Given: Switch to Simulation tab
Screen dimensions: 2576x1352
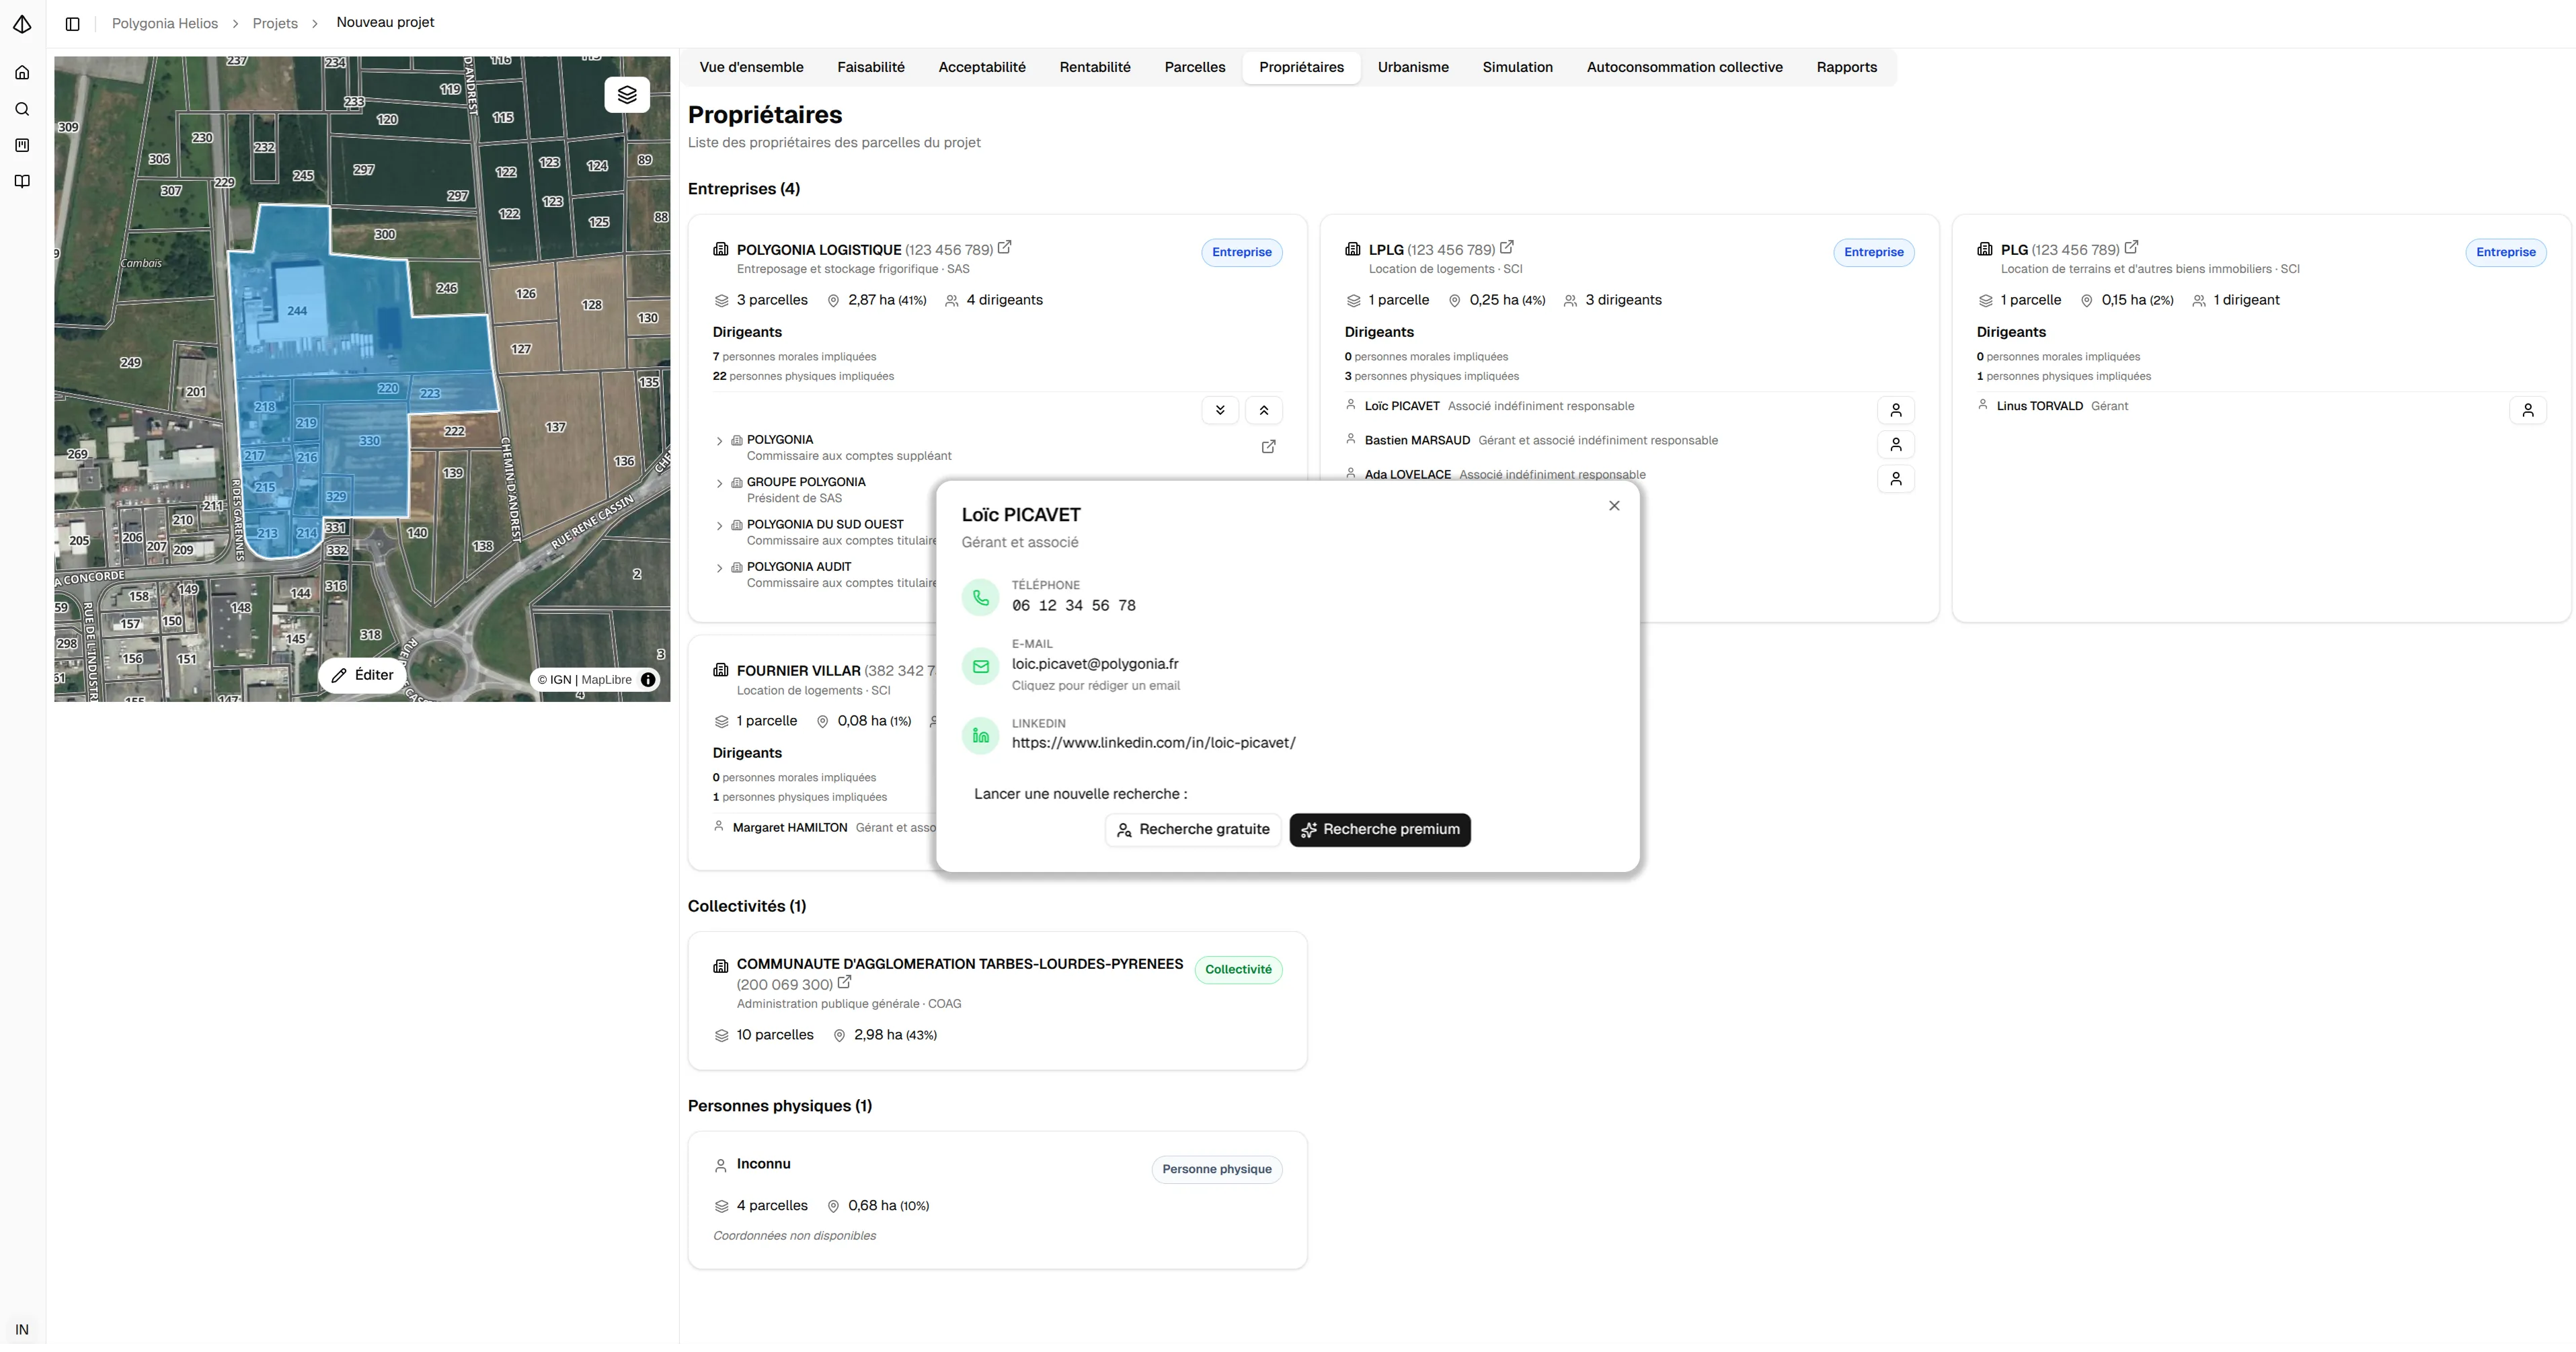Looking at the screenshot, I should click(x=1517, y=67).
